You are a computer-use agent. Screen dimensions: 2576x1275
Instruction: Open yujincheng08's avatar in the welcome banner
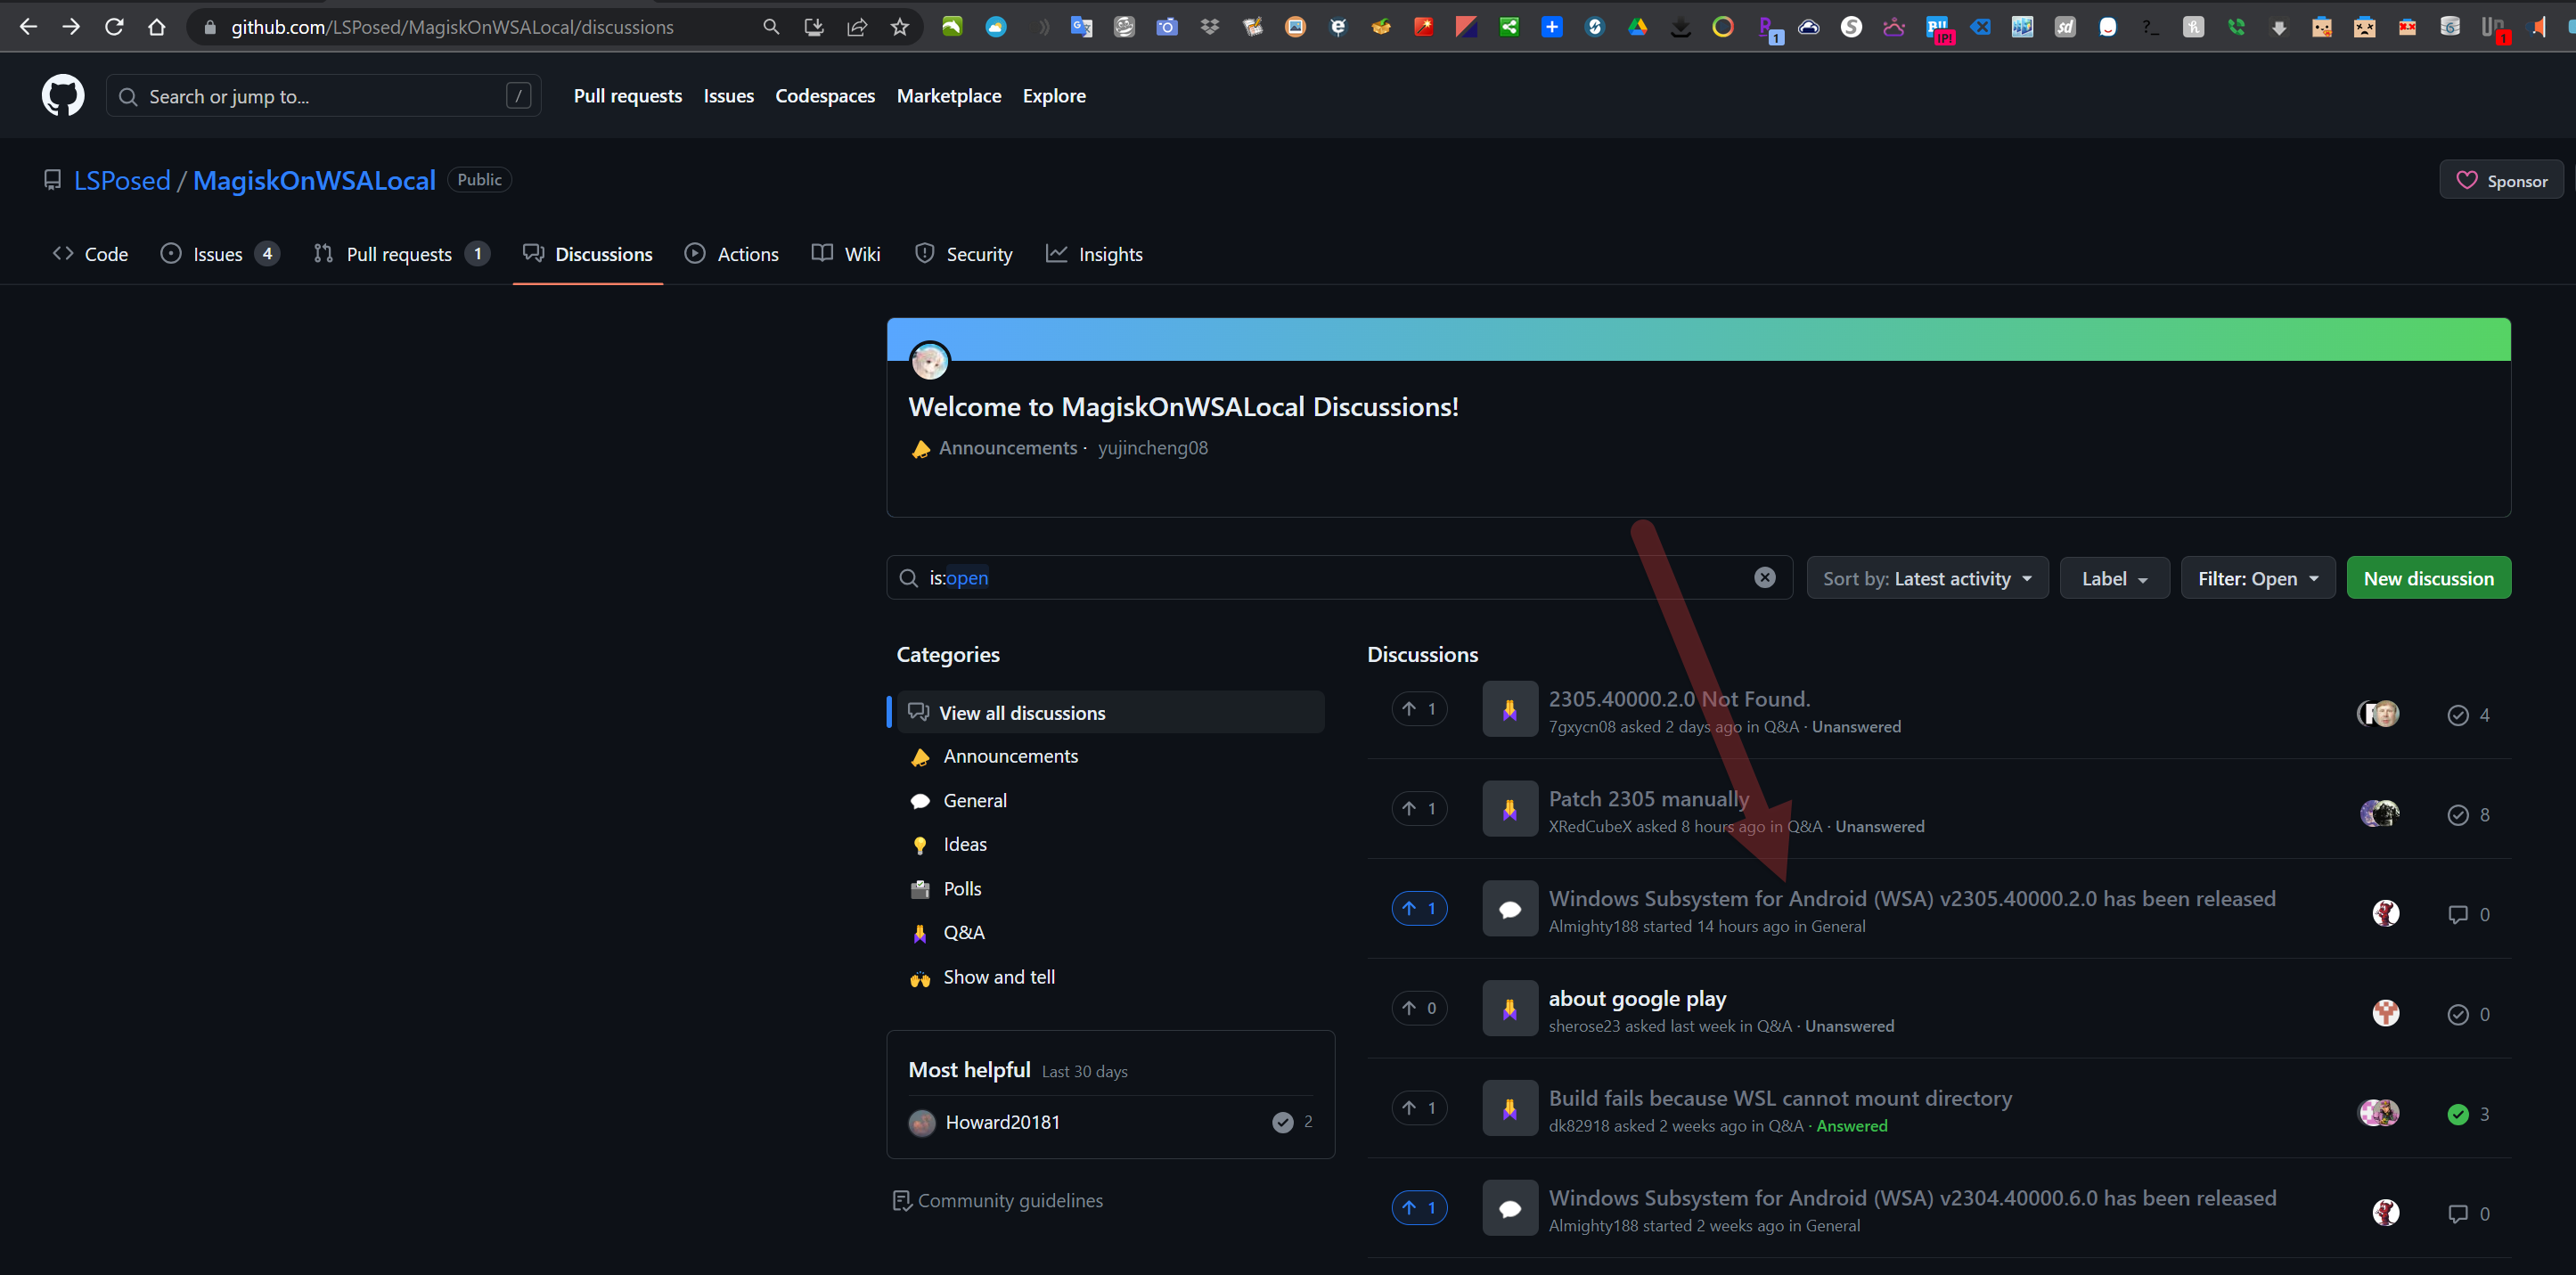click(x=930, y=361)
